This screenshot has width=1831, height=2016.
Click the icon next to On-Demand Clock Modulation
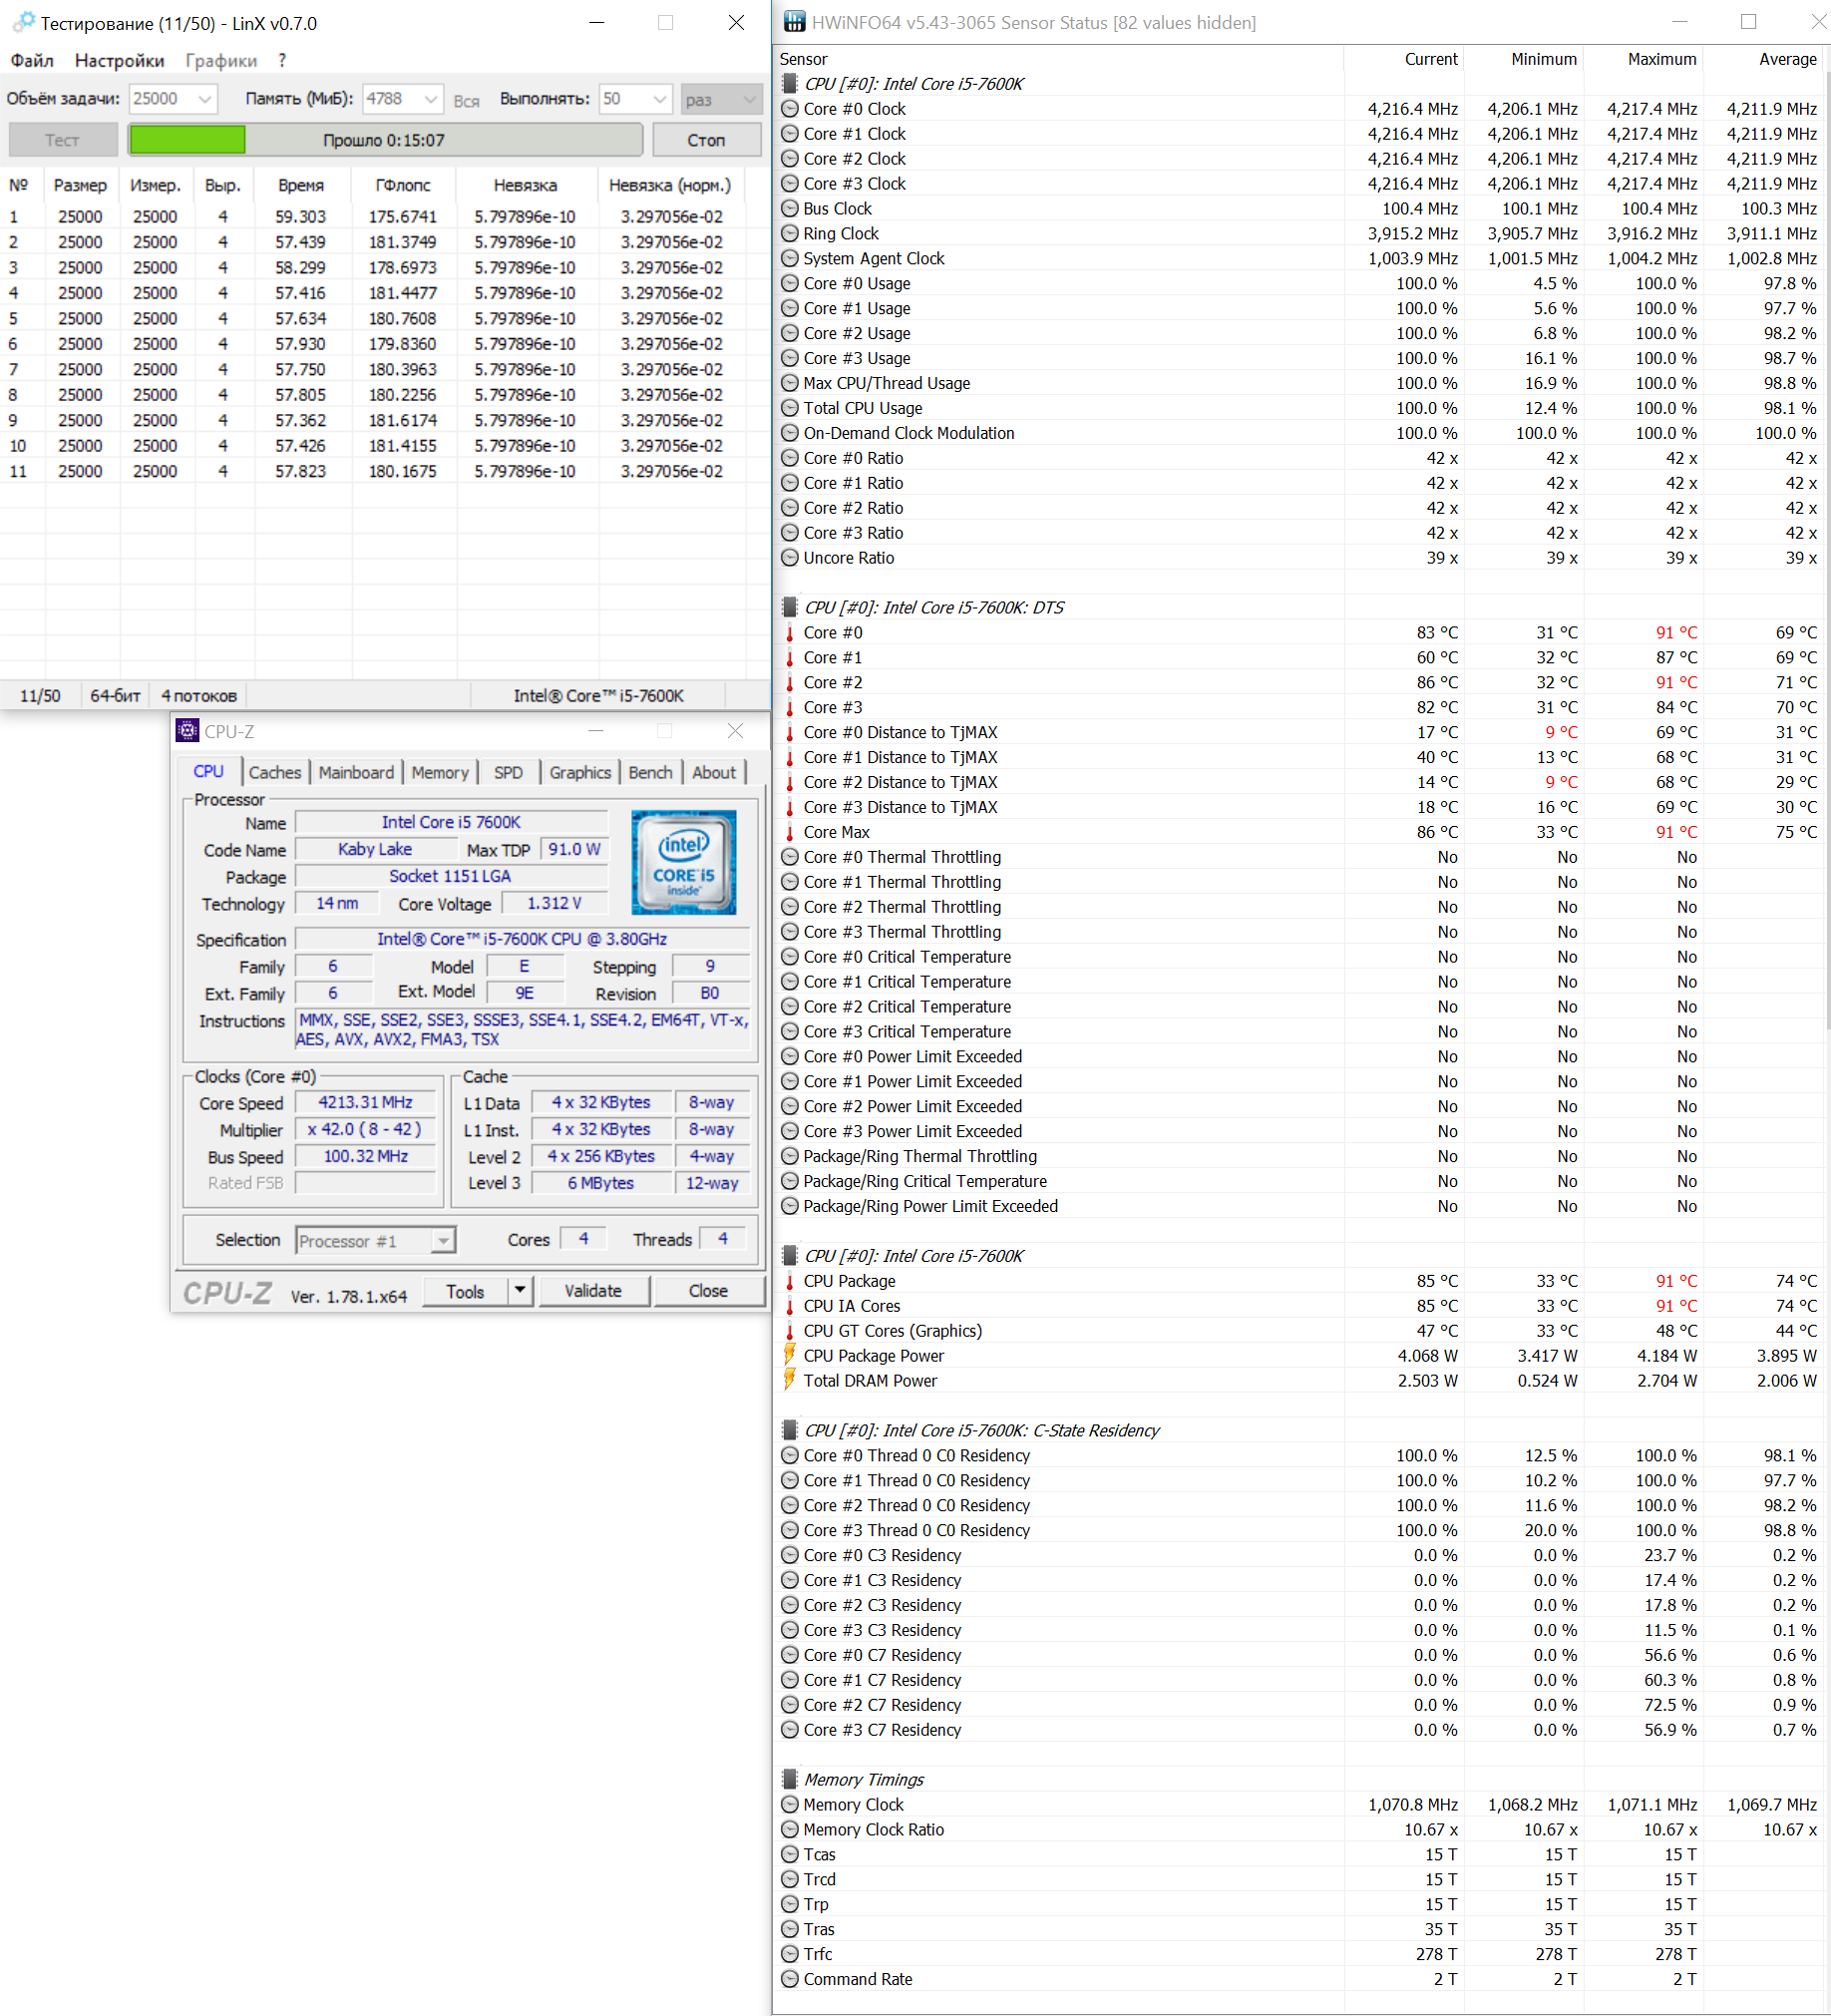[x=790, y=433]
